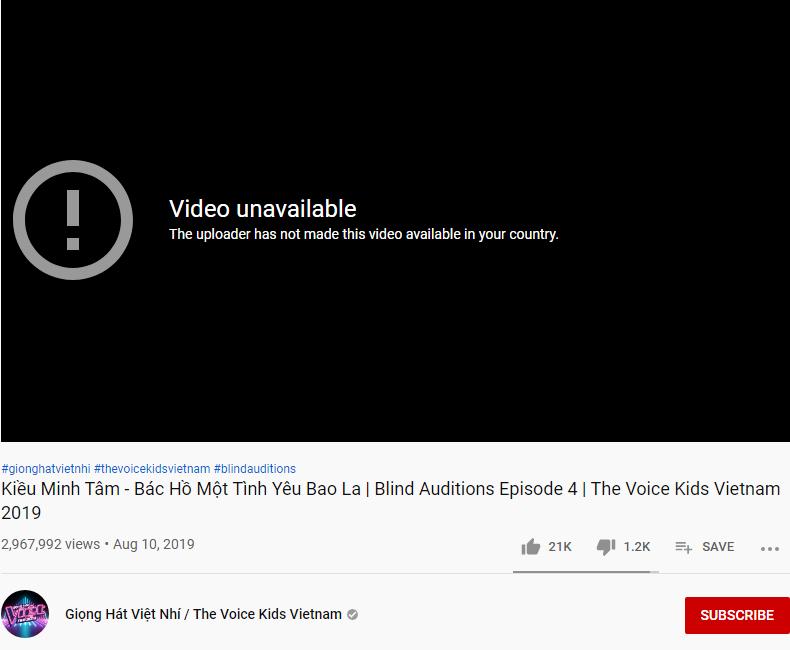The width and height of the screenshot is (790, 650).
Task: Click the thumbs-down dislike icon
Action: 606,547
